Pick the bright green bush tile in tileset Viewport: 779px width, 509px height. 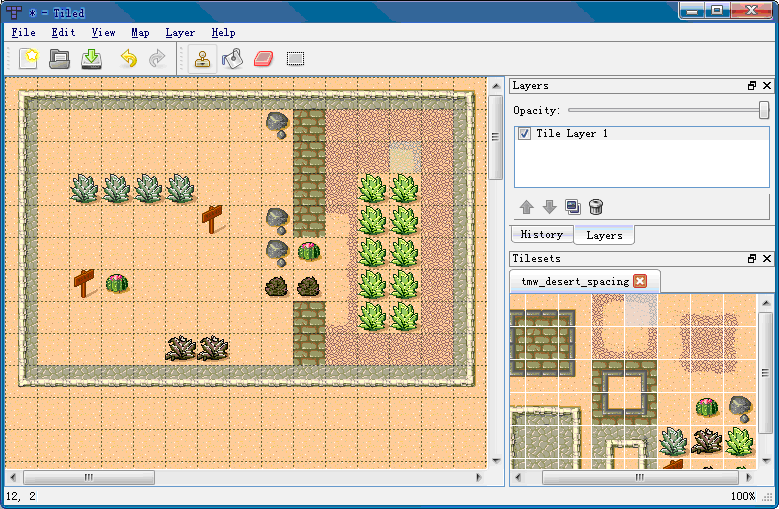pyautogui.click(x=740, y=441)
